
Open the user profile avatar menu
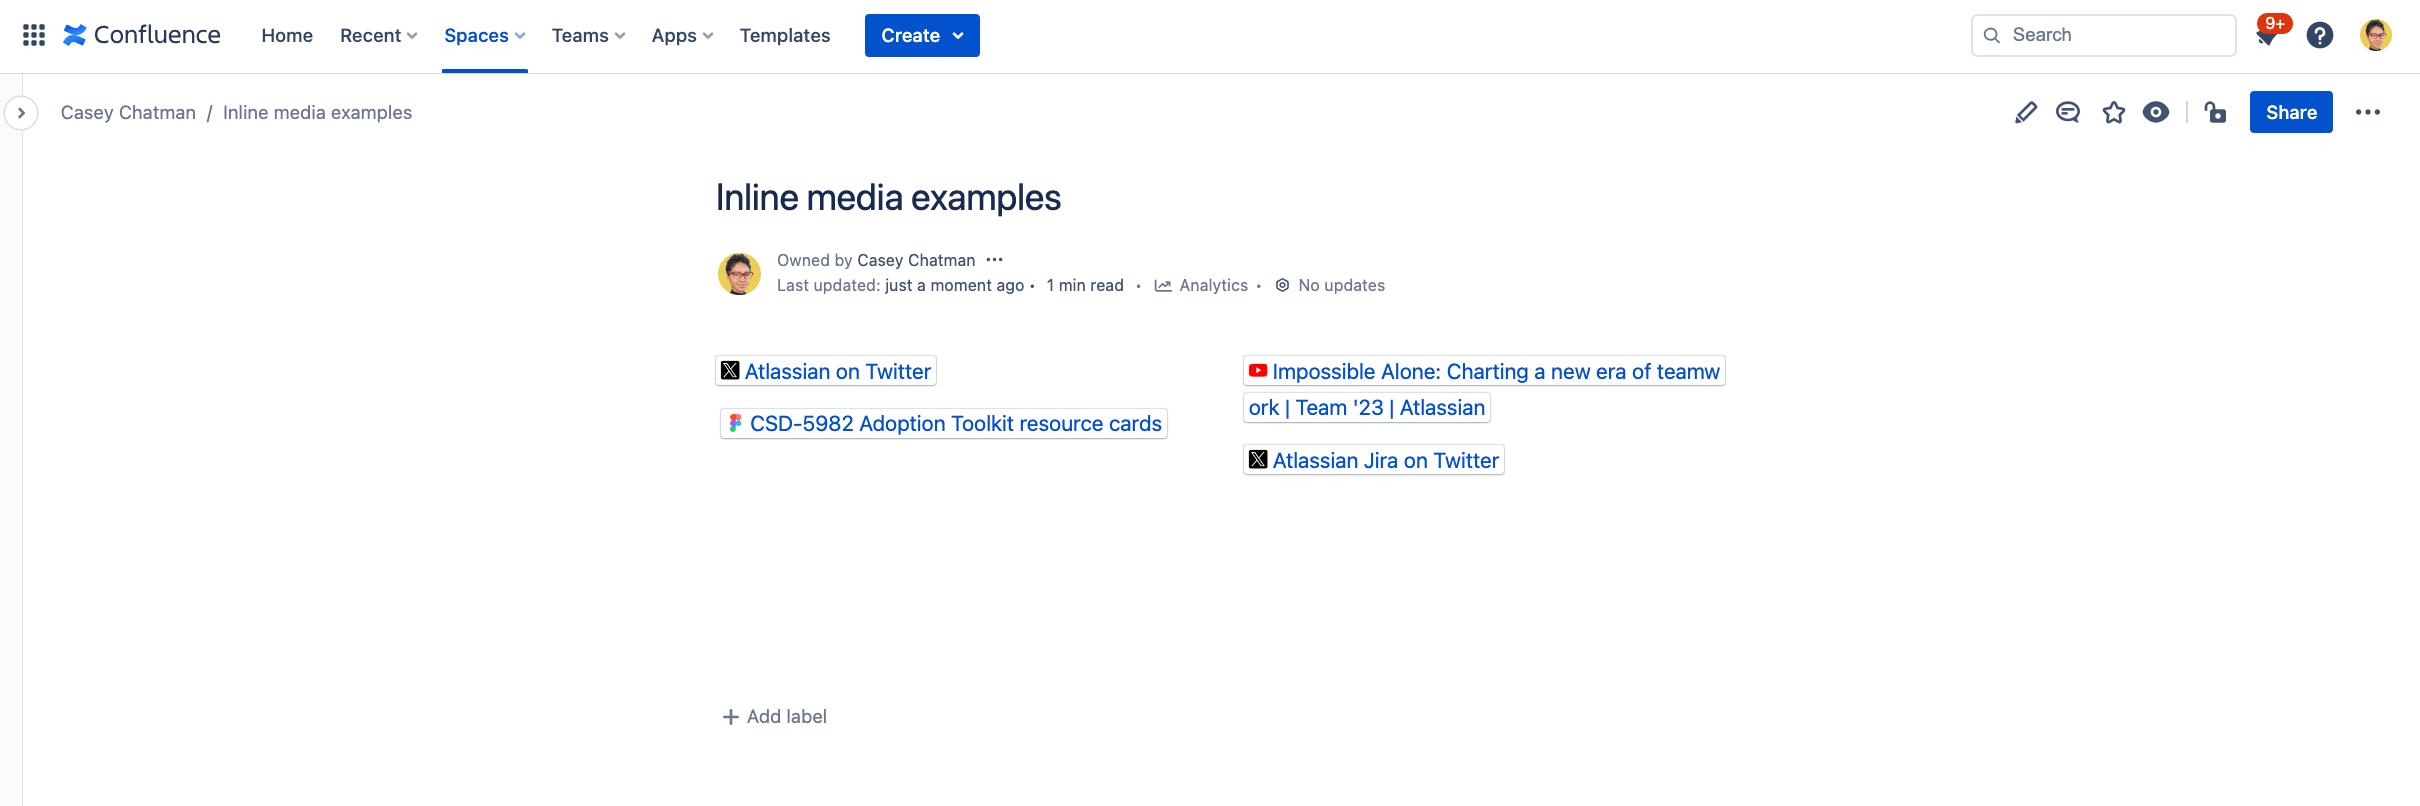[2375, 35]
